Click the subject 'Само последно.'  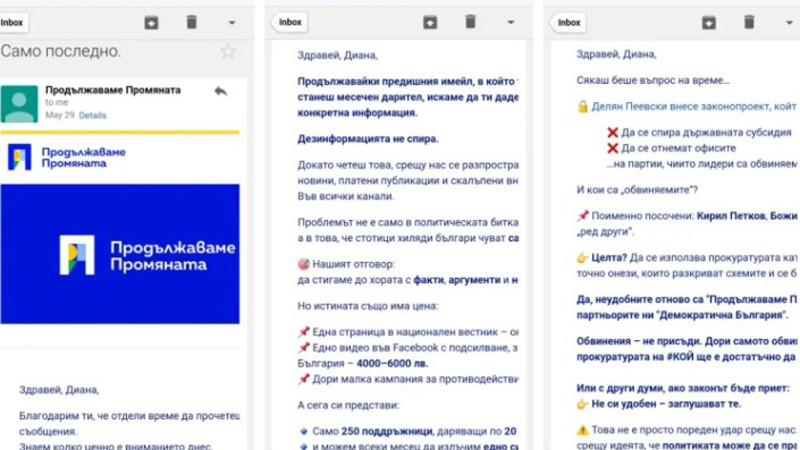click(61, 51)
